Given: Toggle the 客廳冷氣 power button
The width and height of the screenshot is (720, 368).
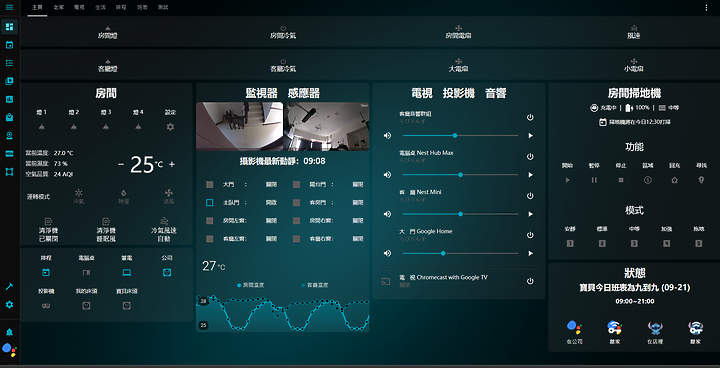Looking at the screenshot, I should 283,65.
